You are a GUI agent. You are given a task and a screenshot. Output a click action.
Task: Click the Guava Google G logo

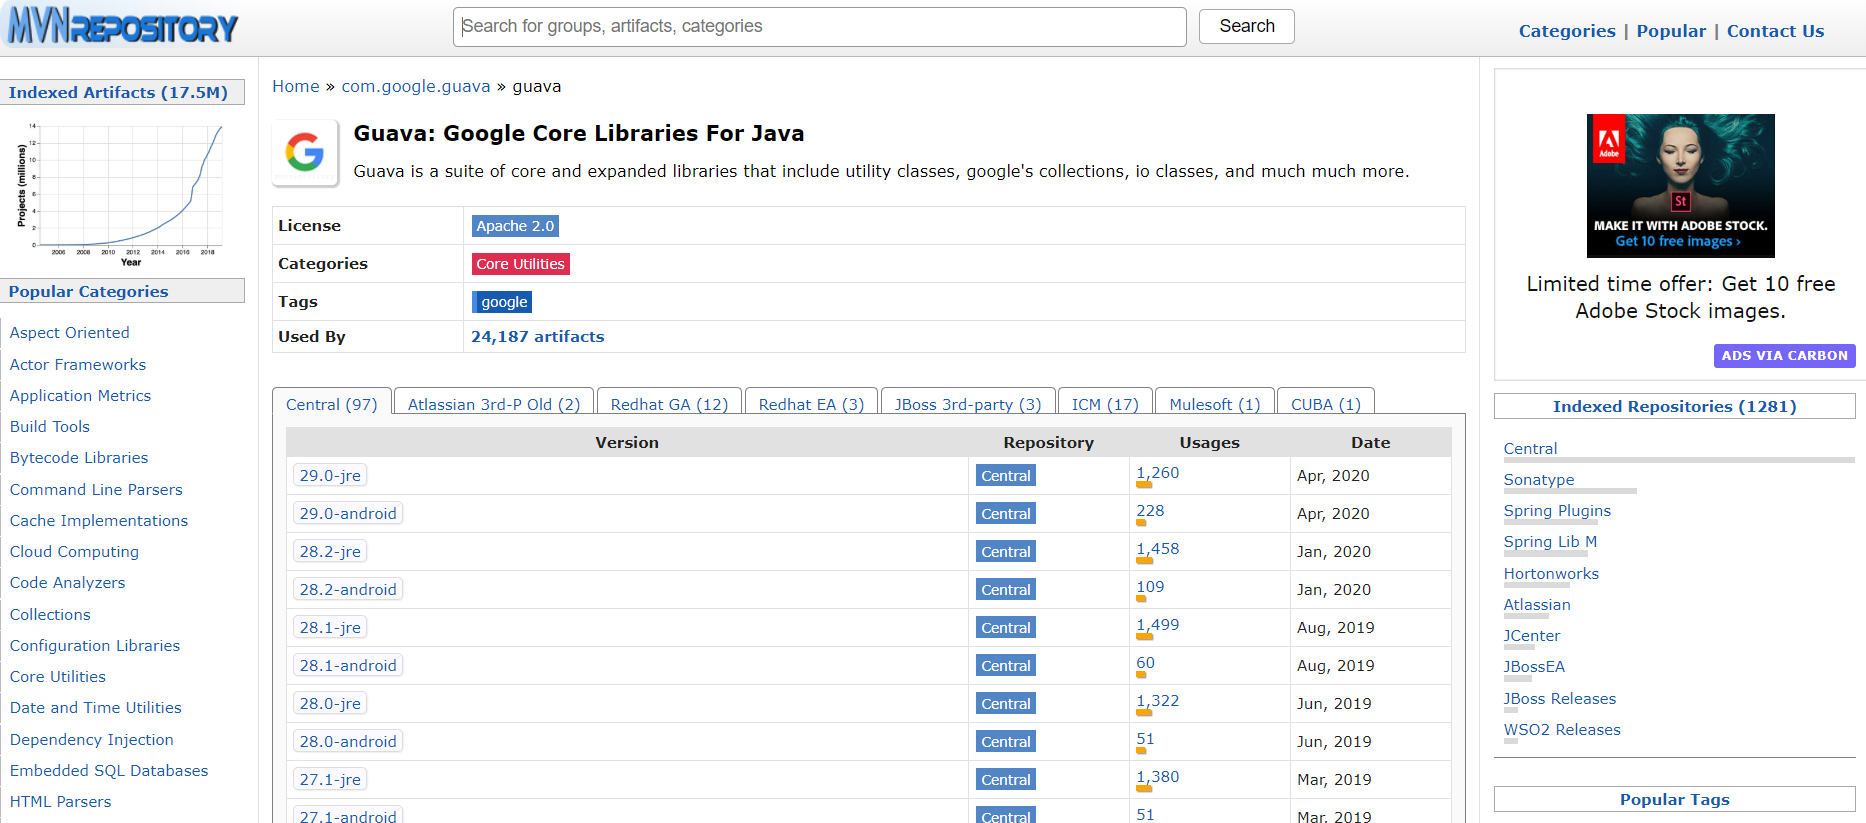click(x=305, y=153)
